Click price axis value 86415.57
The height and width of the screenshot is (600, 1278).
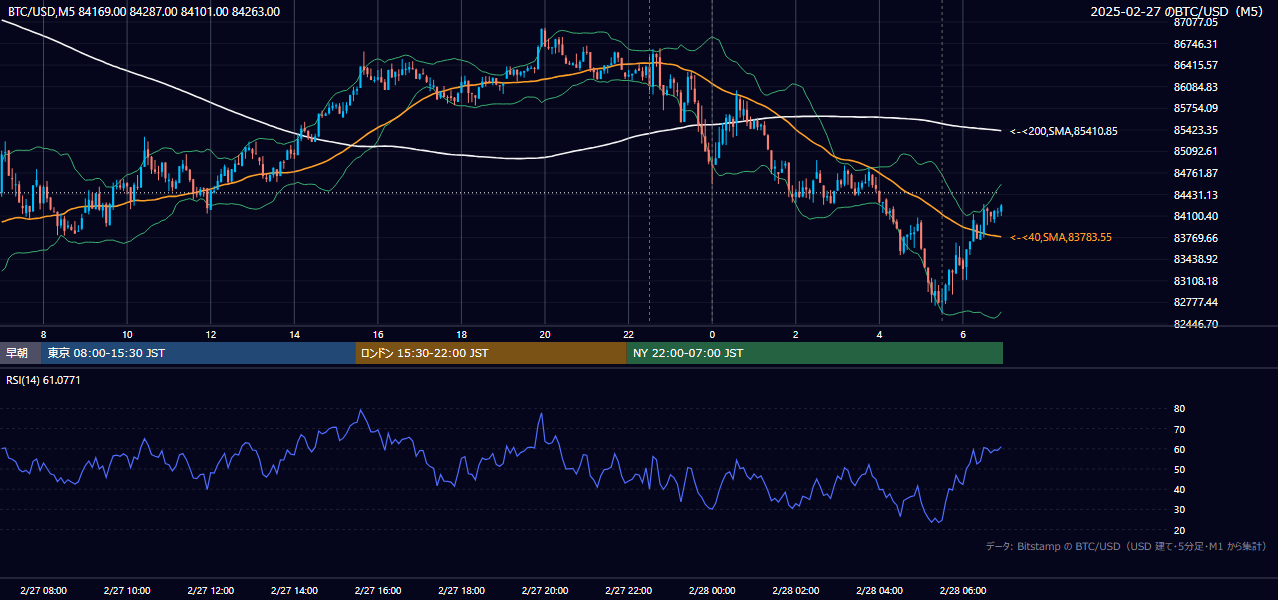tap(1195, 65)
